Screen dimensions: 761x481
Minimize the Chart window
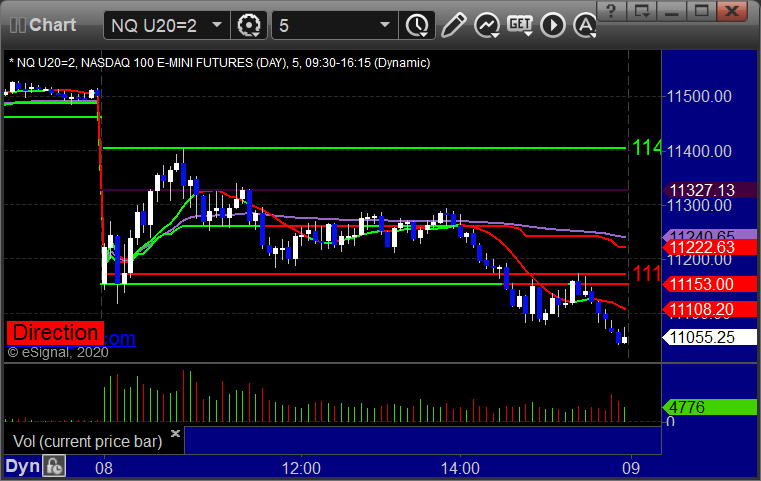[x=672, y=11]
